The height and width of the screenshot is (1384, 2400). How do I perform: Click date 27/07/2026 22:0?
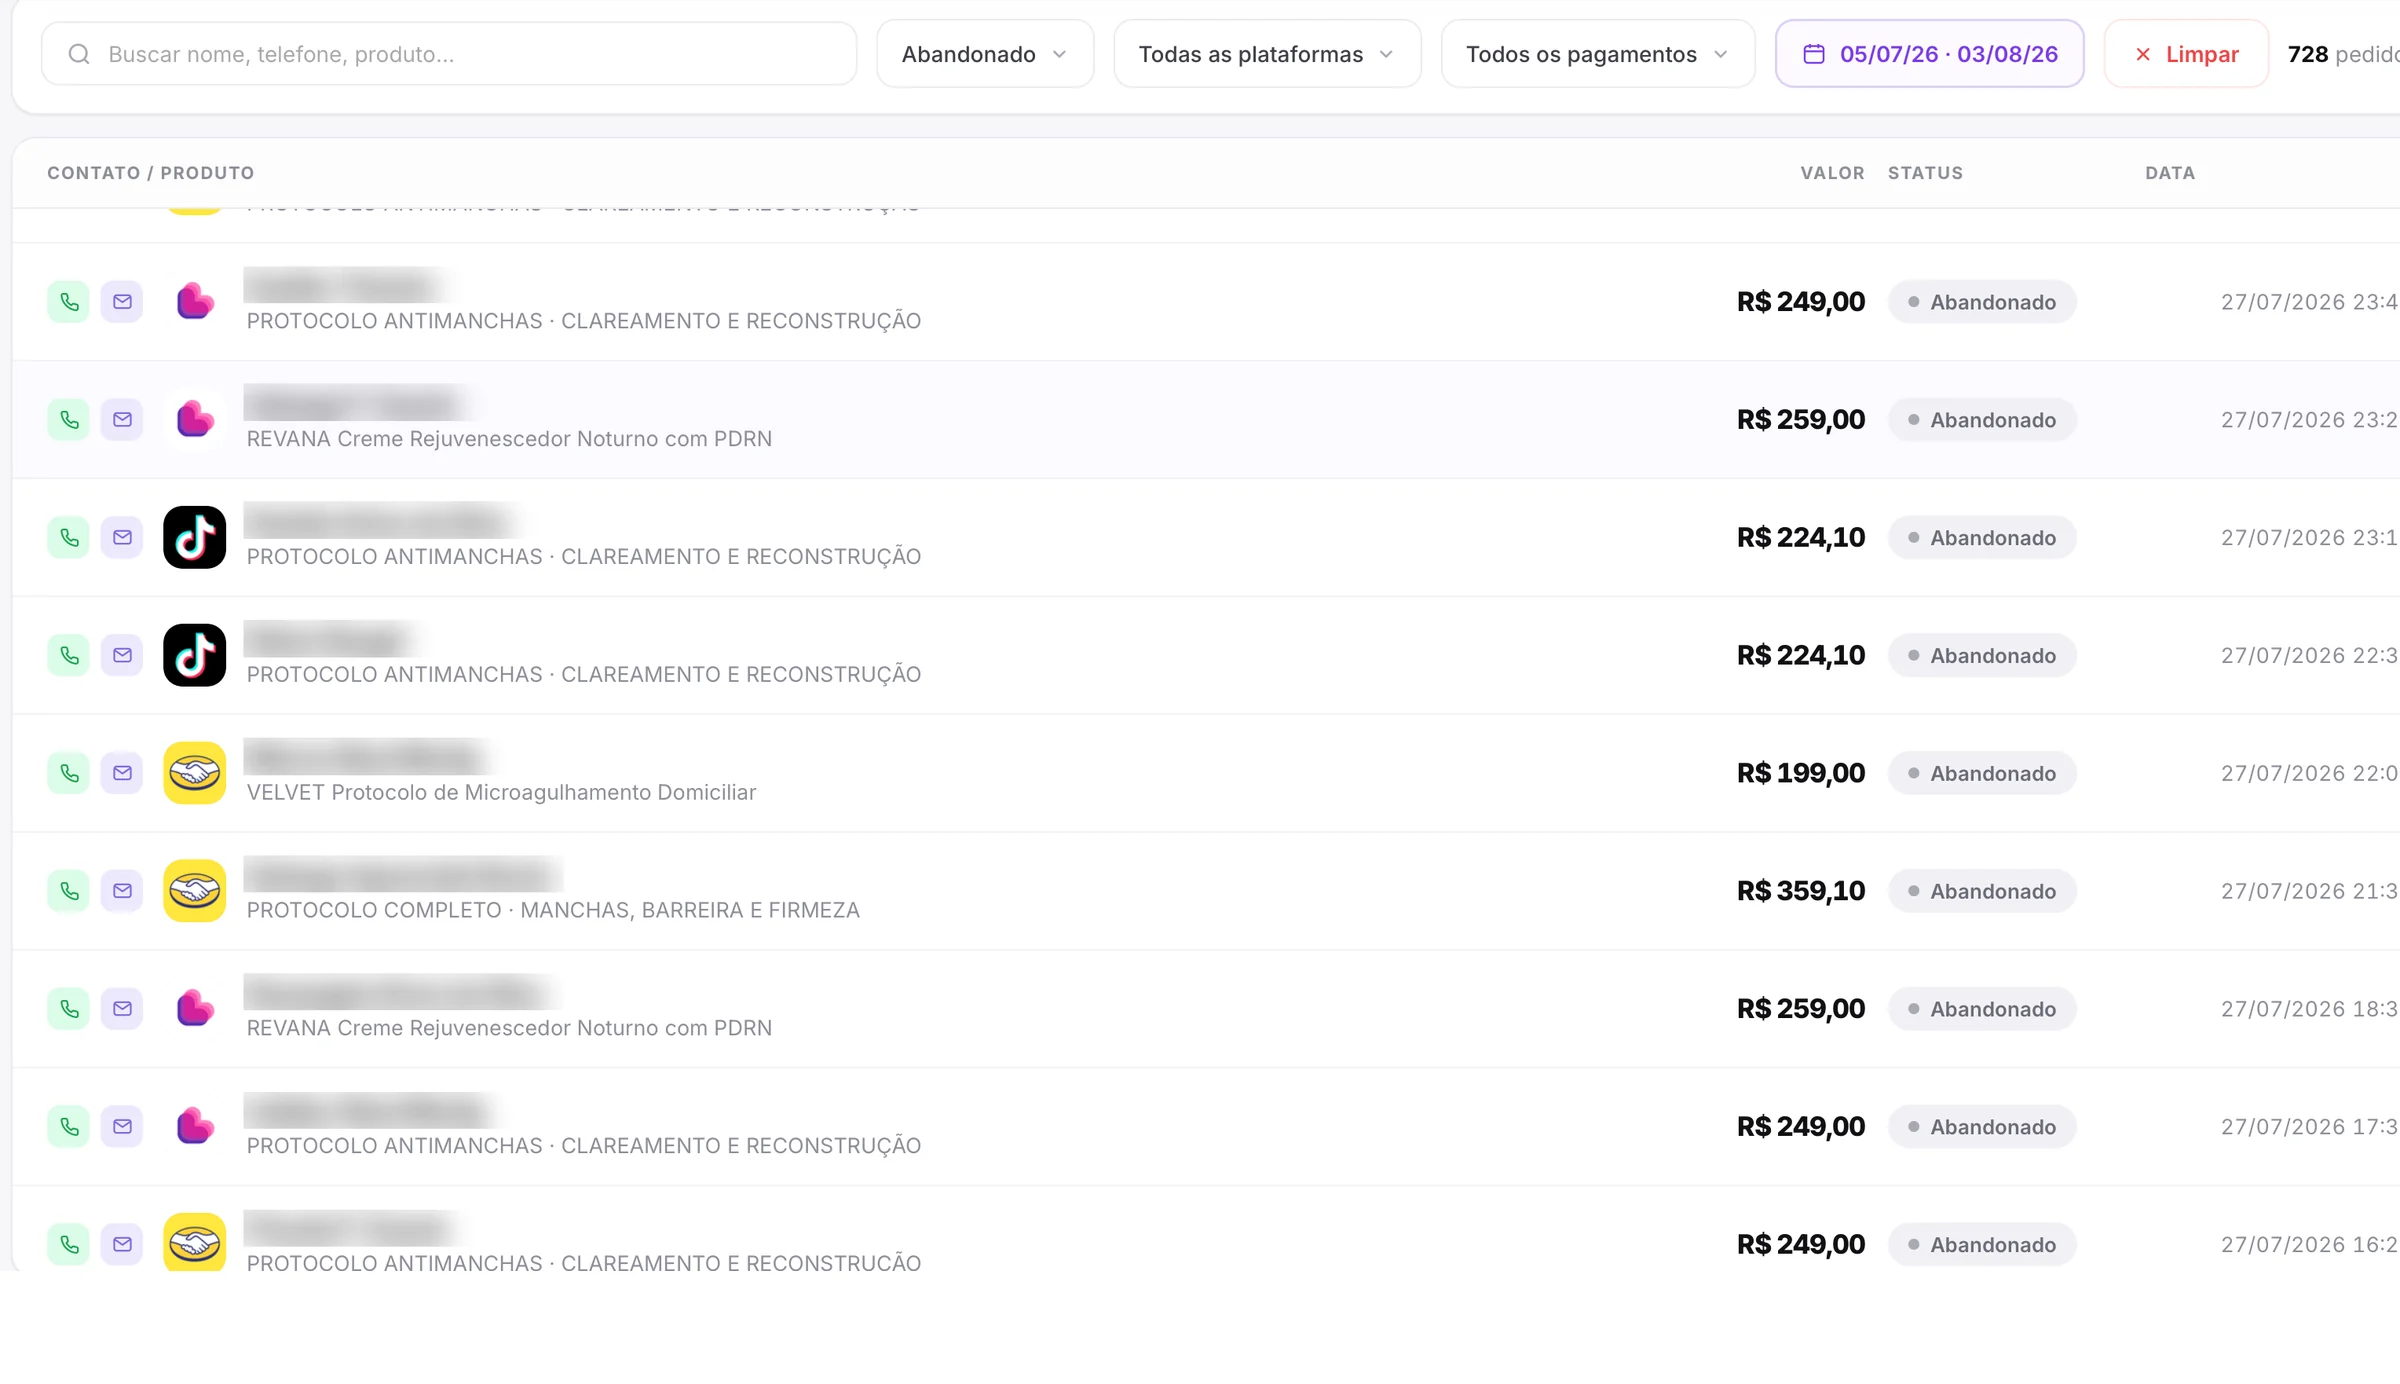point(2309,773)
